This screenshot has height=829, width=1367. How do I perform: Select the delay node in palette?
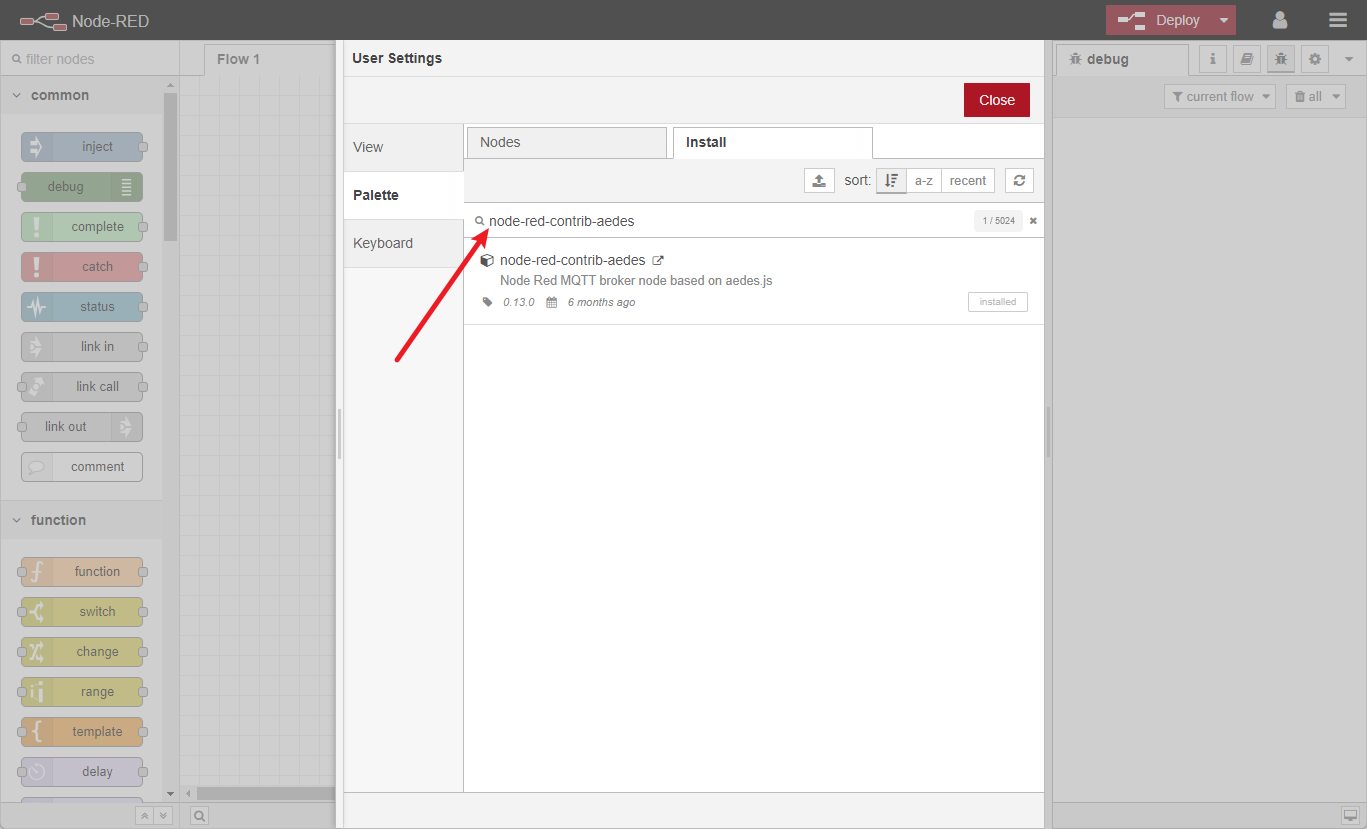pos(82,772)
